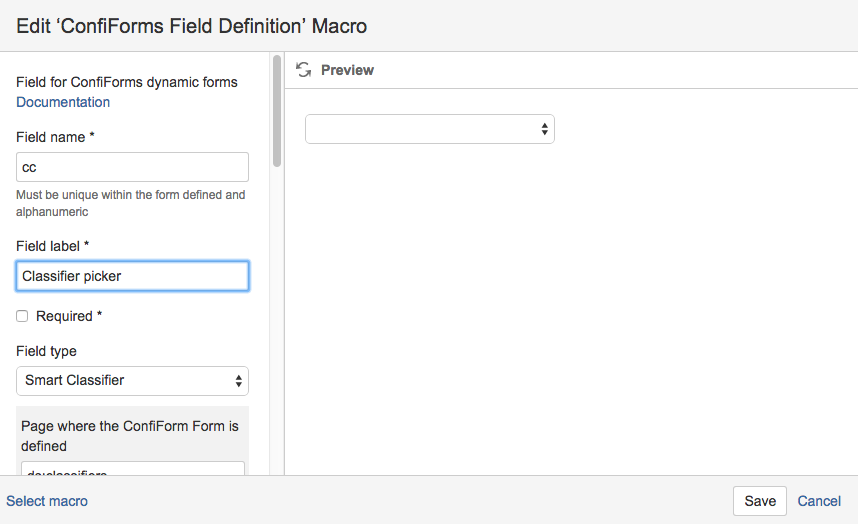Click the 'Page where the ConfiForm Form is defined' label
The height and width of the screenshot is (524, 858).
click(130, 436)
